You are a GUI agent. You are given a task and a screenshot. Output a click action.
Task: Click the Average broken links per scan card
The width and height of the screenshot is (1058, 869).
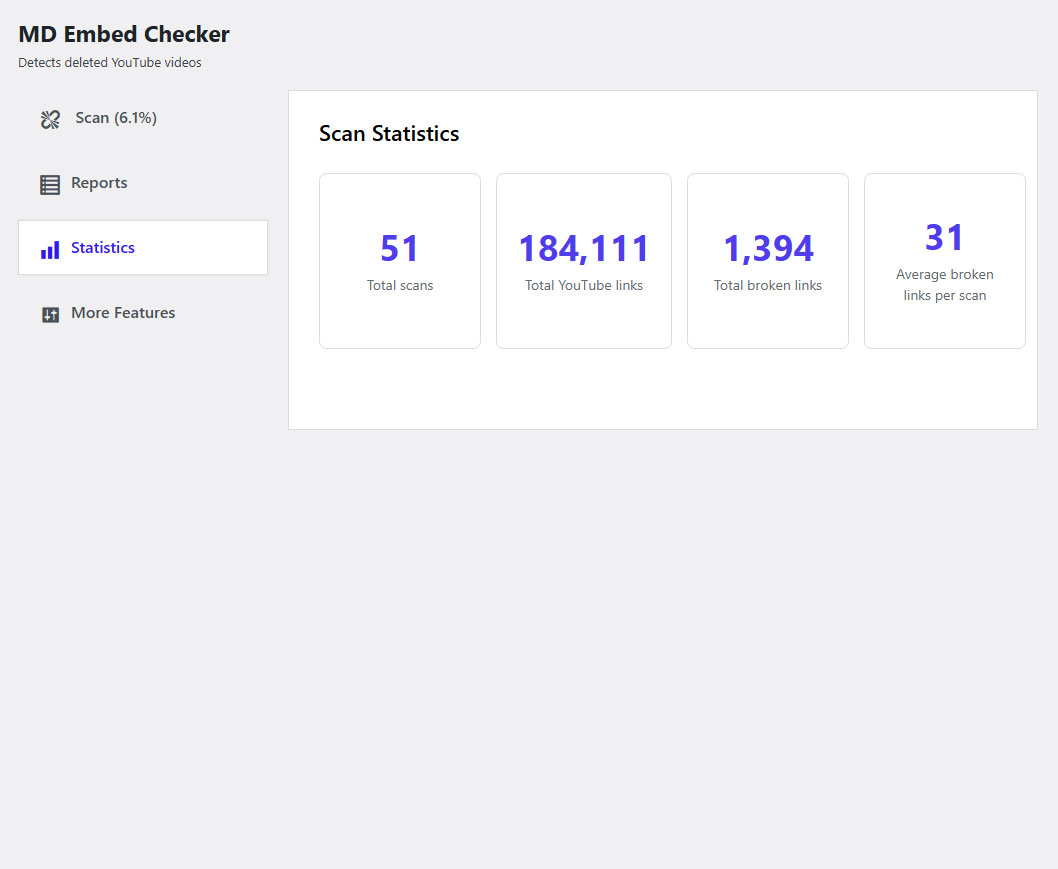point(944,261)
